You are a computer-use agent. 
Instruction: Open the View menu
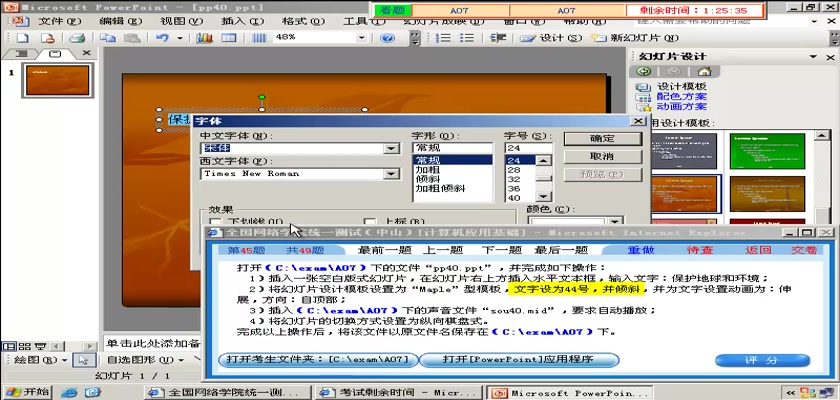coord(182,21)
